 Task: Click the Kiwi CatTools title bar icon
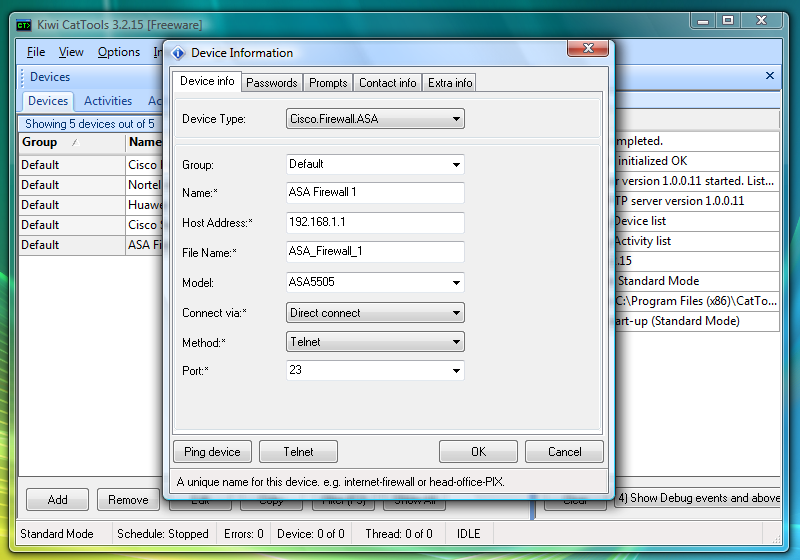point(23,25)
